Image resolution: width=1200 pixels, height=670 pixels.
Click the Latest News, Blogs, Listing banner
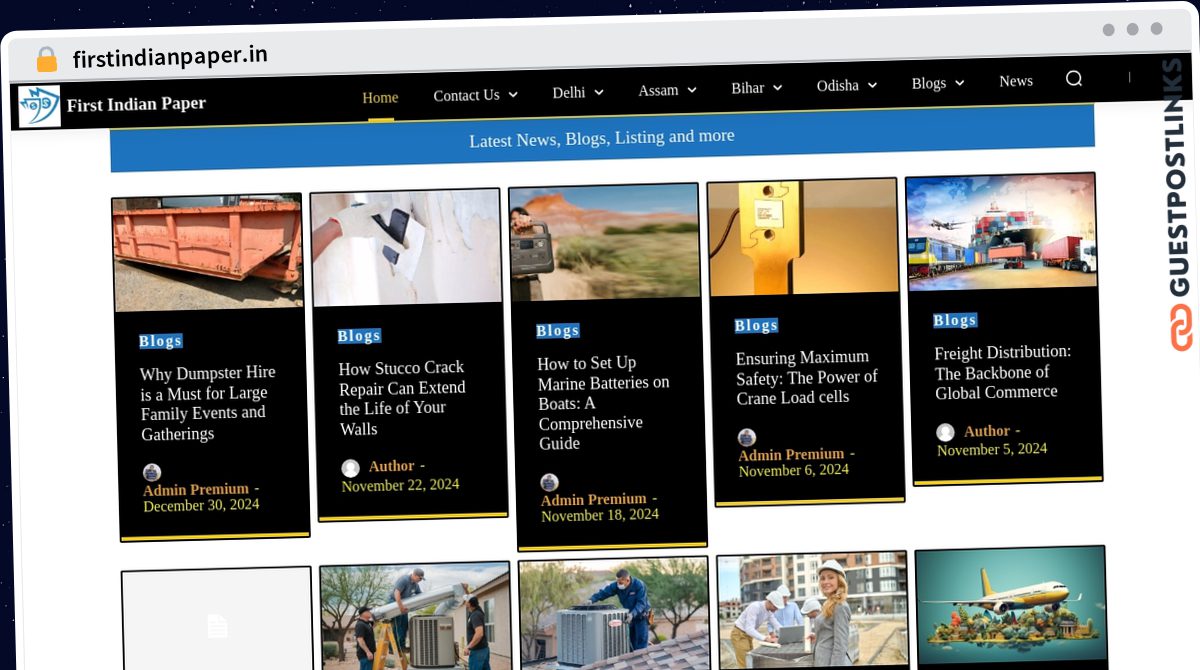[x=602, y=137]
